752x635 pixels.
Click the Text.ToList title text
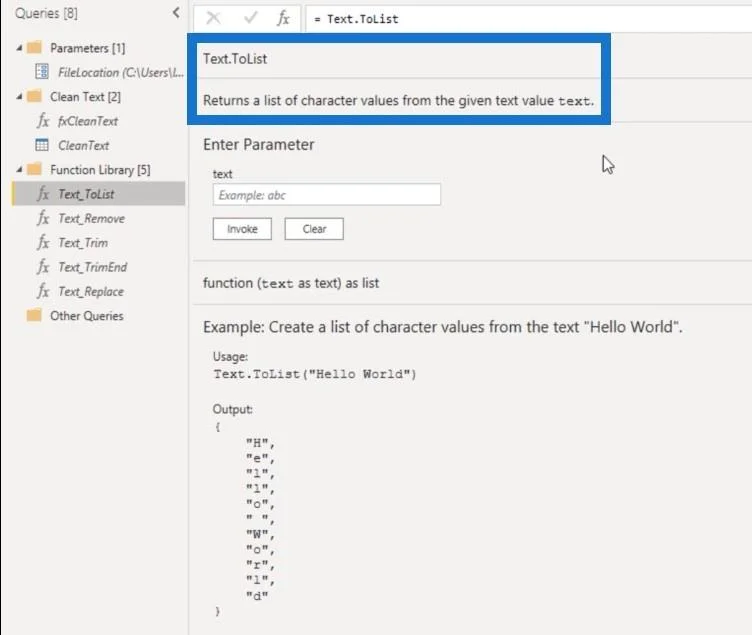tap(235, 59)
